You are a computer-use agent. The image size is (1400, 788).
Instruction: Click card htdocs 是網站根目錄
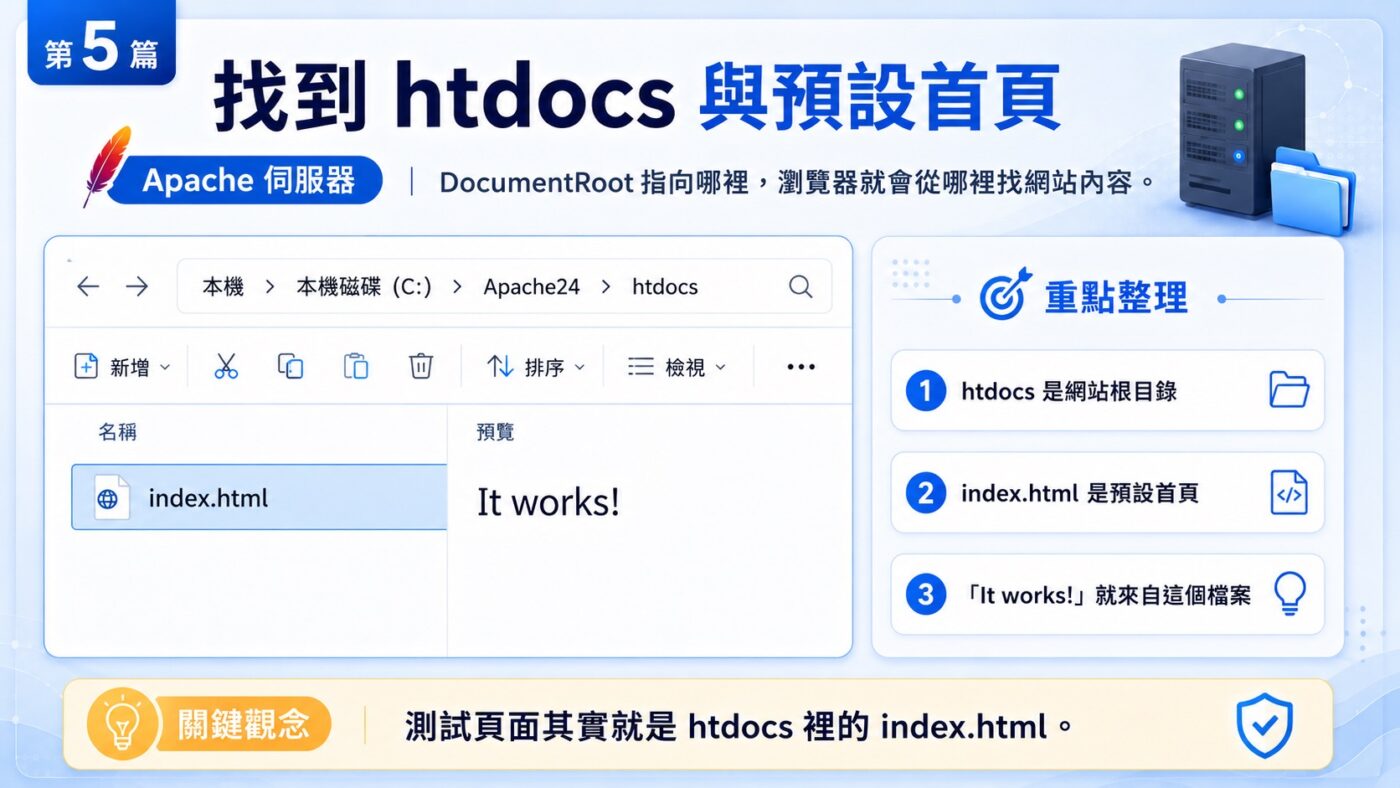(1107, 390)
